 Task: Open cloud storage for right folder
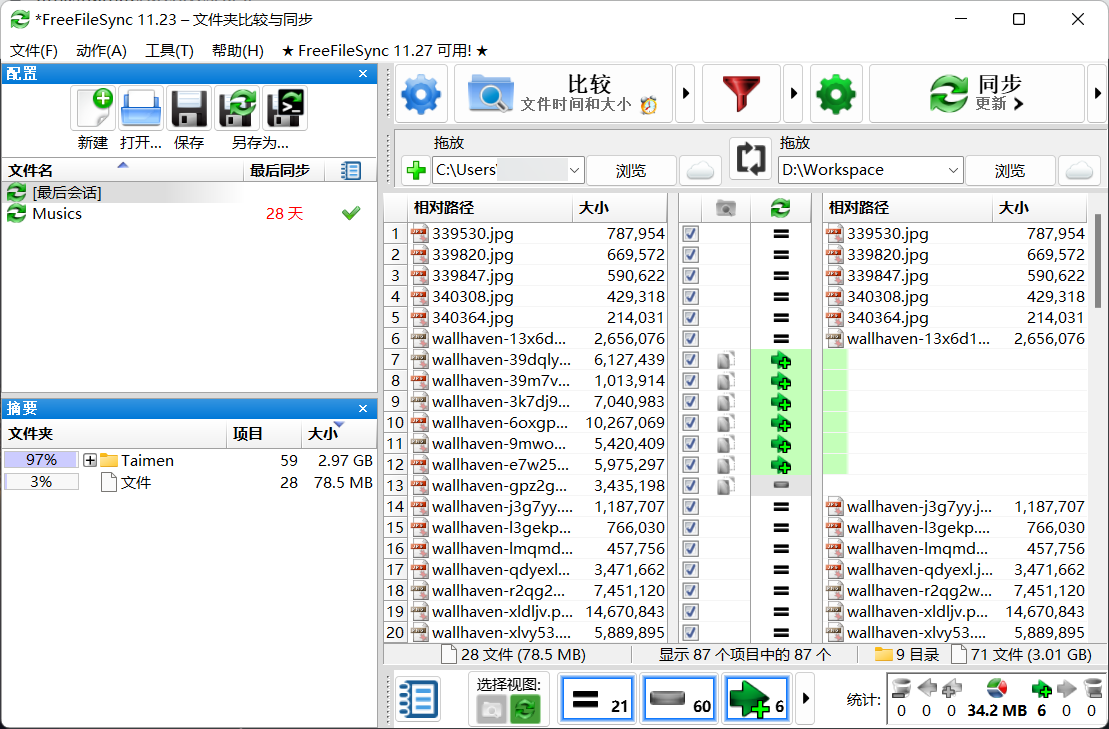pyautogui.click(x=1079, y=170)
